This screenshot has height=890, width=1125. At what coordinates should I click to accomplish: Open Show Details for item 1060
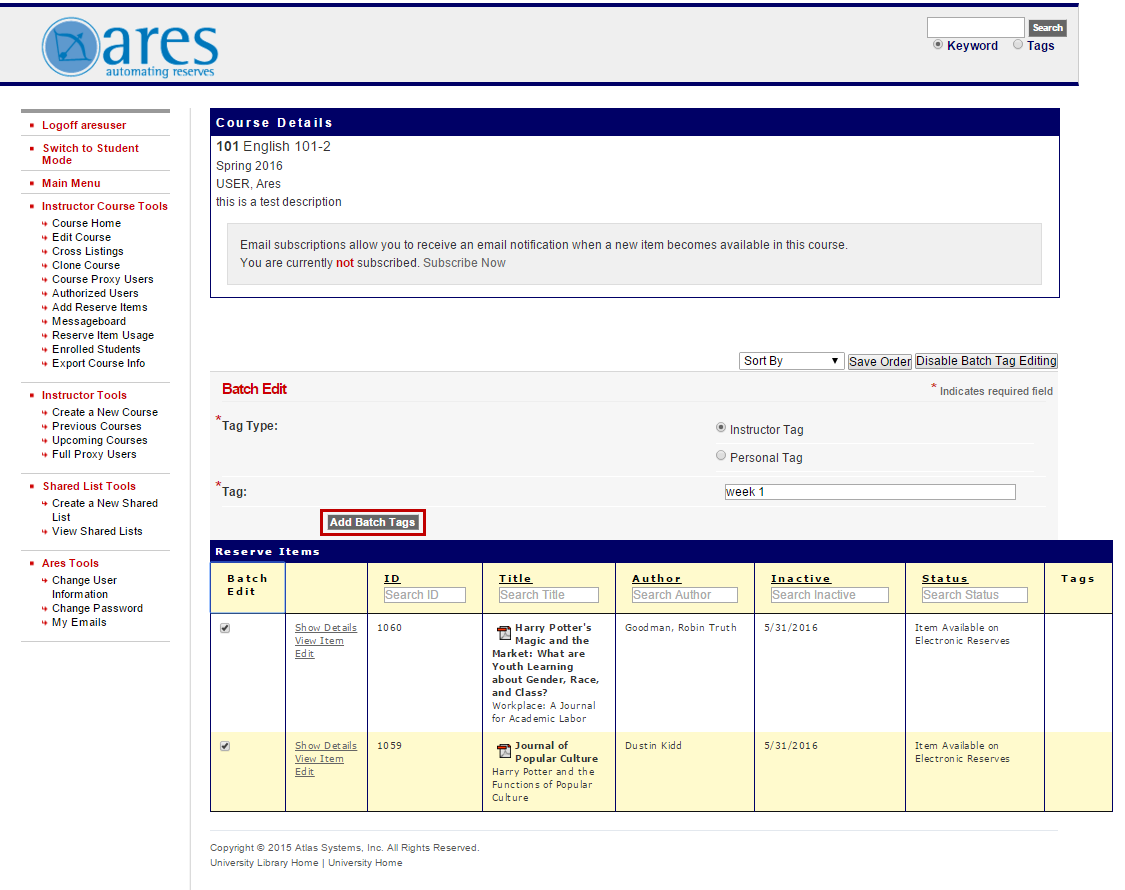pyautogui.click(x=325, y=627)
